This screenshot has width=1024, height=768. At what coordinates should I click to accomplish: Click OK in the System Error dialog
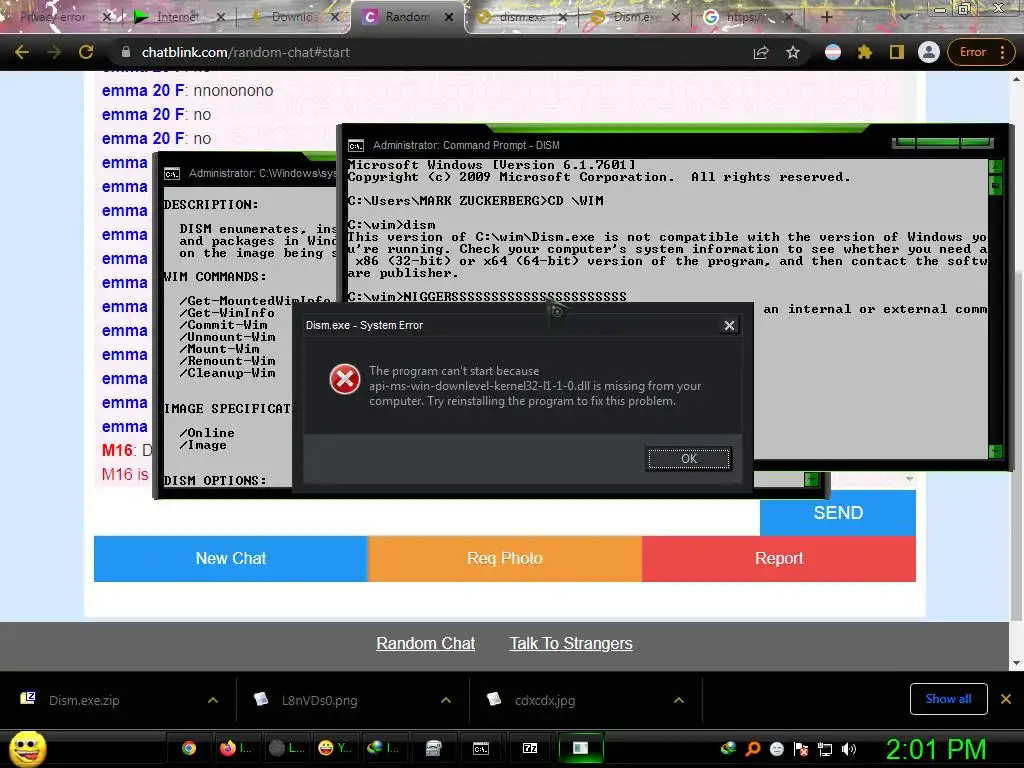pyautogui.click(x=689, y=458)
